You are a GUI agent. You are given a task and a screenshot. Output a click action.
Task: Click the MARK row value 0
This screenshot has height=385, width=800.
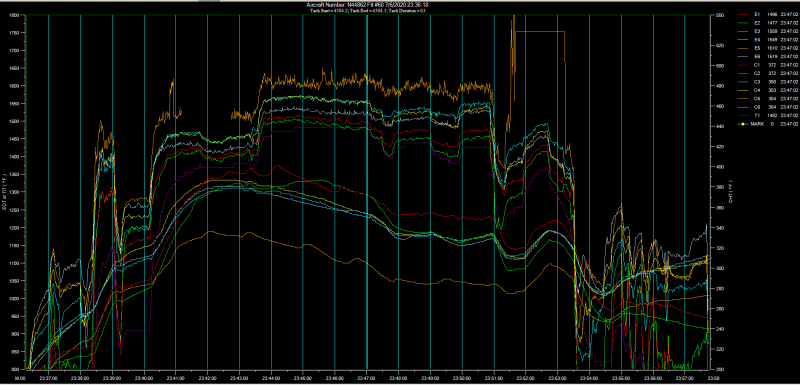[x=771, y=124]
